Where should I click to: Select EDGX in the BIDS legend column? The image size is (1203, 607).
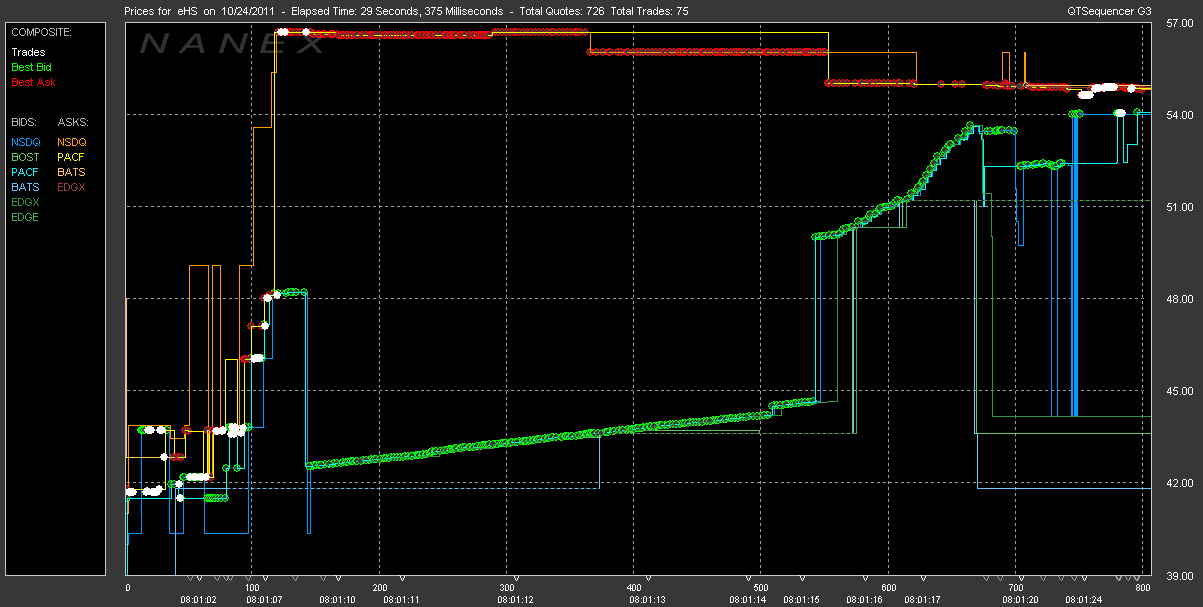tap(26, 202)
